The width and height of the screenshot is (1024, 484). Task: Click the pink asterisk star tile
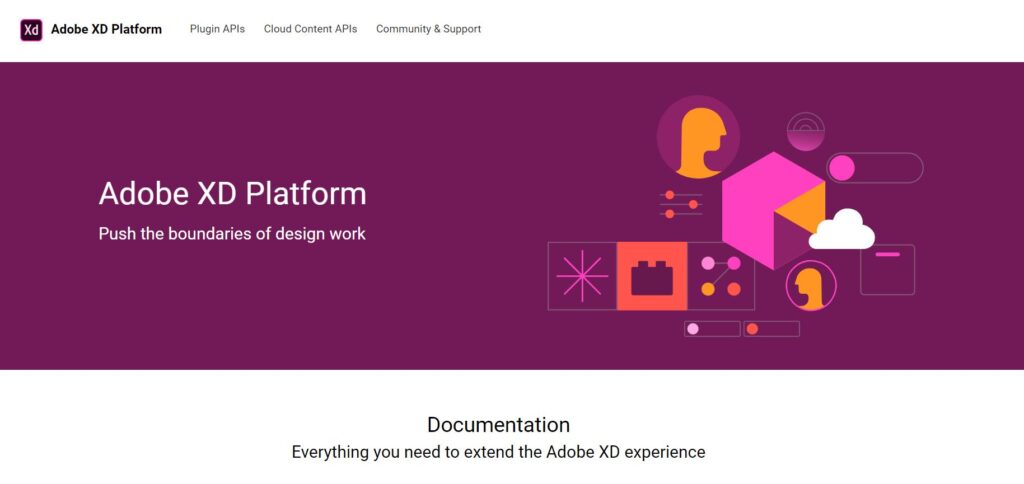[x=582, y=276]
